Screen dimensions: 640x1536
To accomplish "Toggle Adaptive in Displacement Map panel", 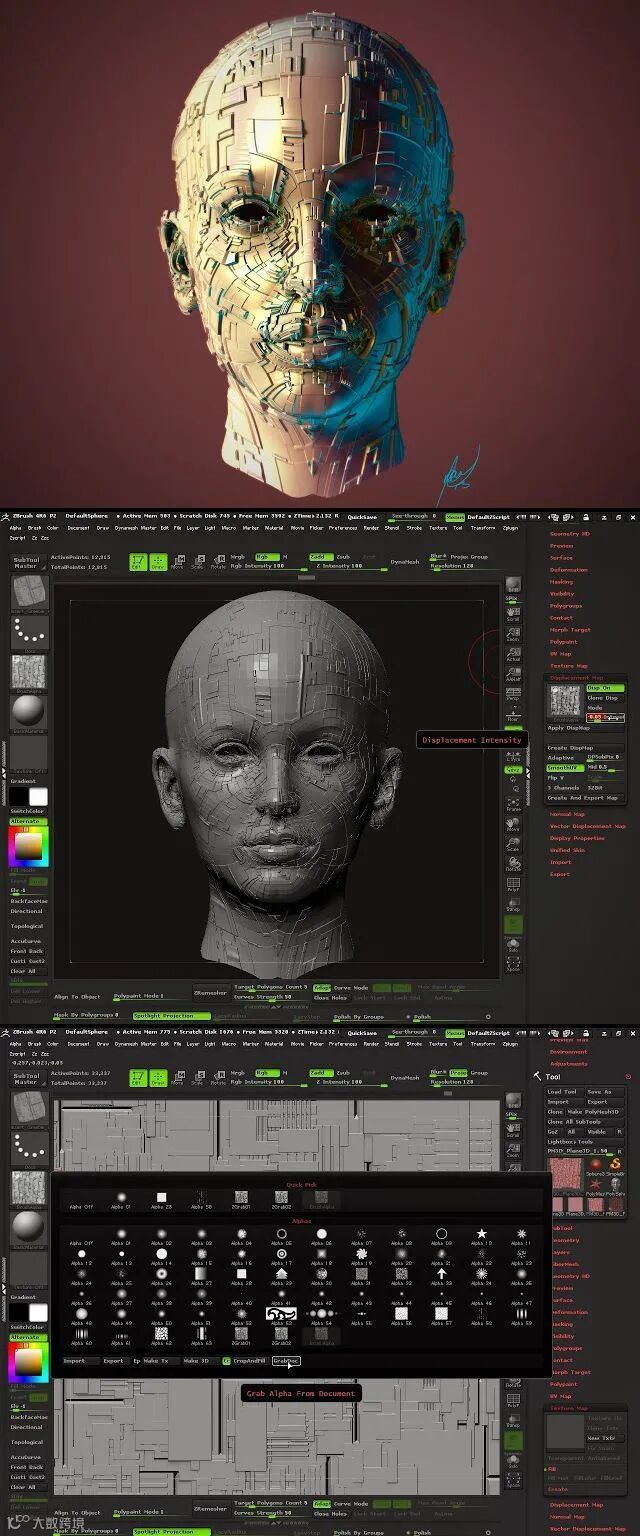I will (564, 757).
